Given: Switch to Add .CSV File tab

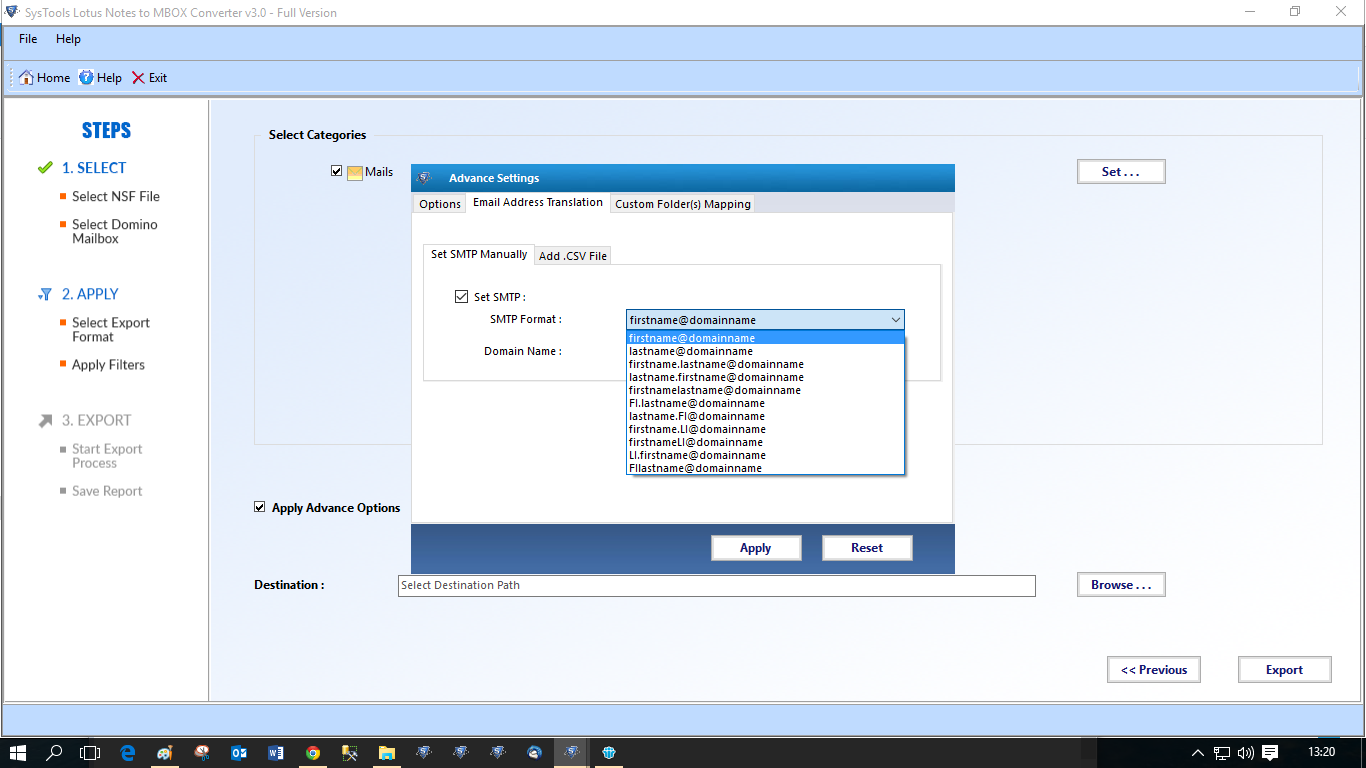Looking at the screenshot, I should click(x=573, y=256).
